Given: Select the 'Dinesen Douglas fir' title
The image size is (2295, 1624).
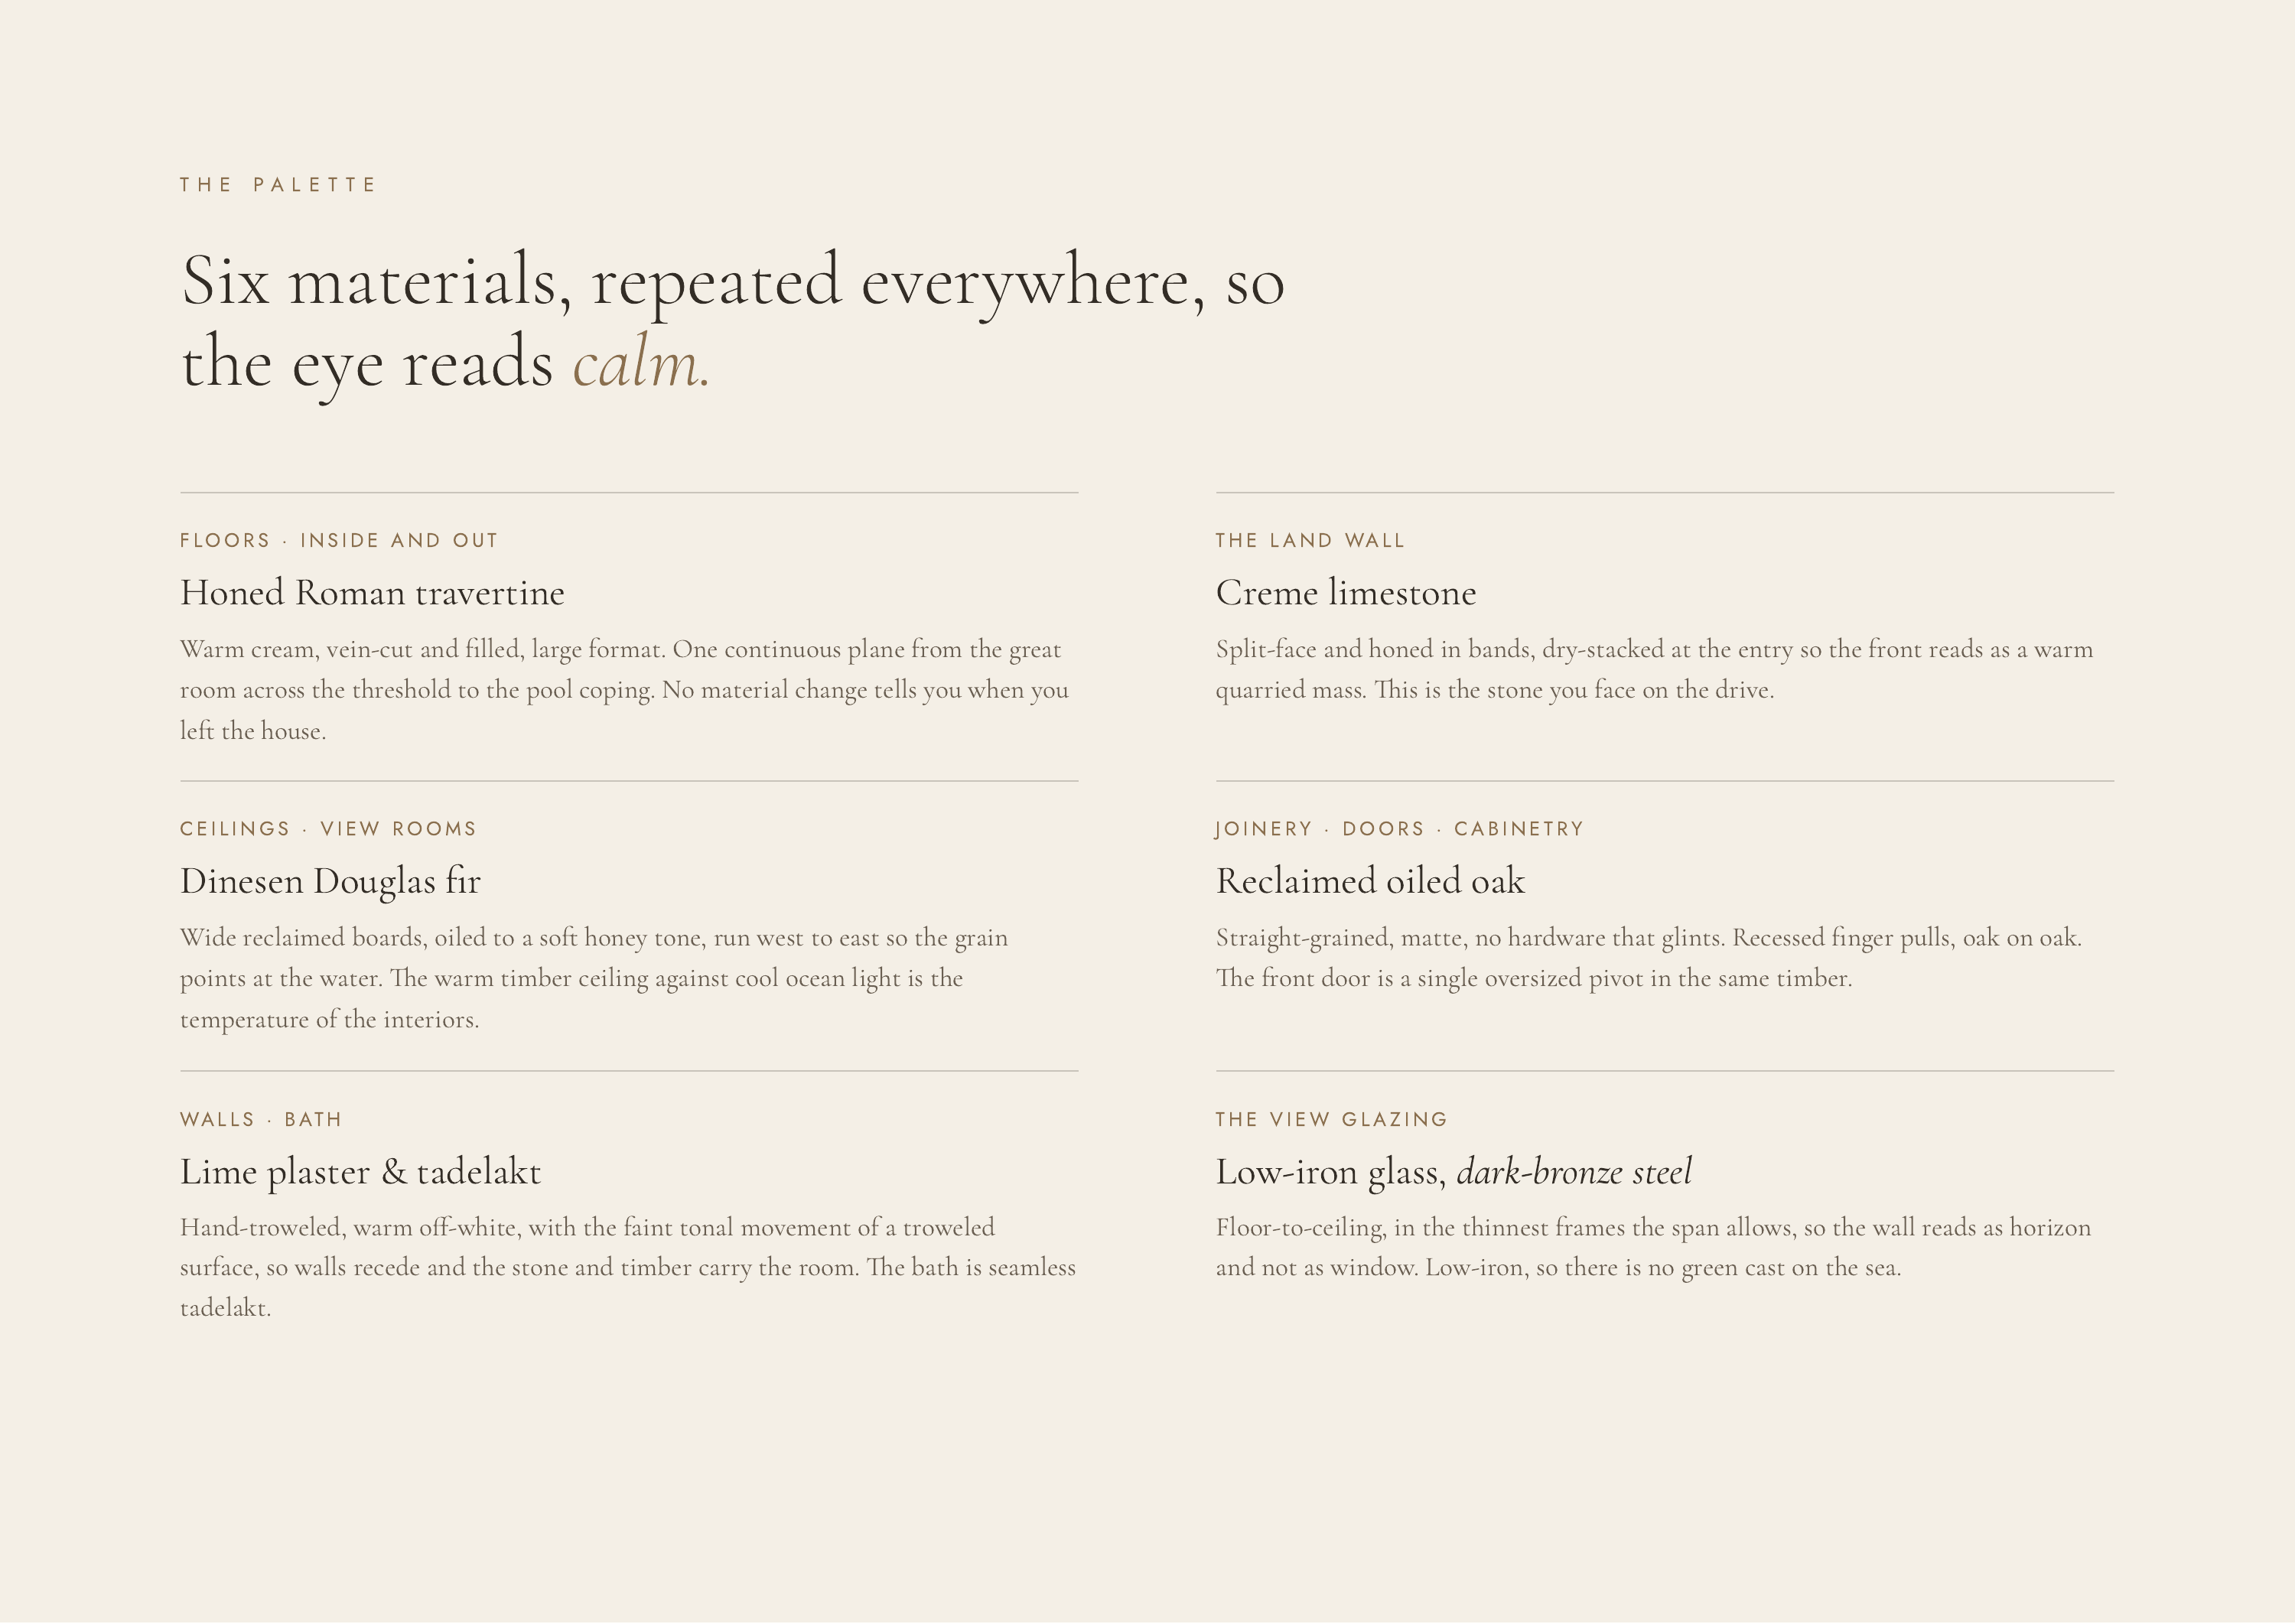Looking at the screenshot, I should coord(330,882).
